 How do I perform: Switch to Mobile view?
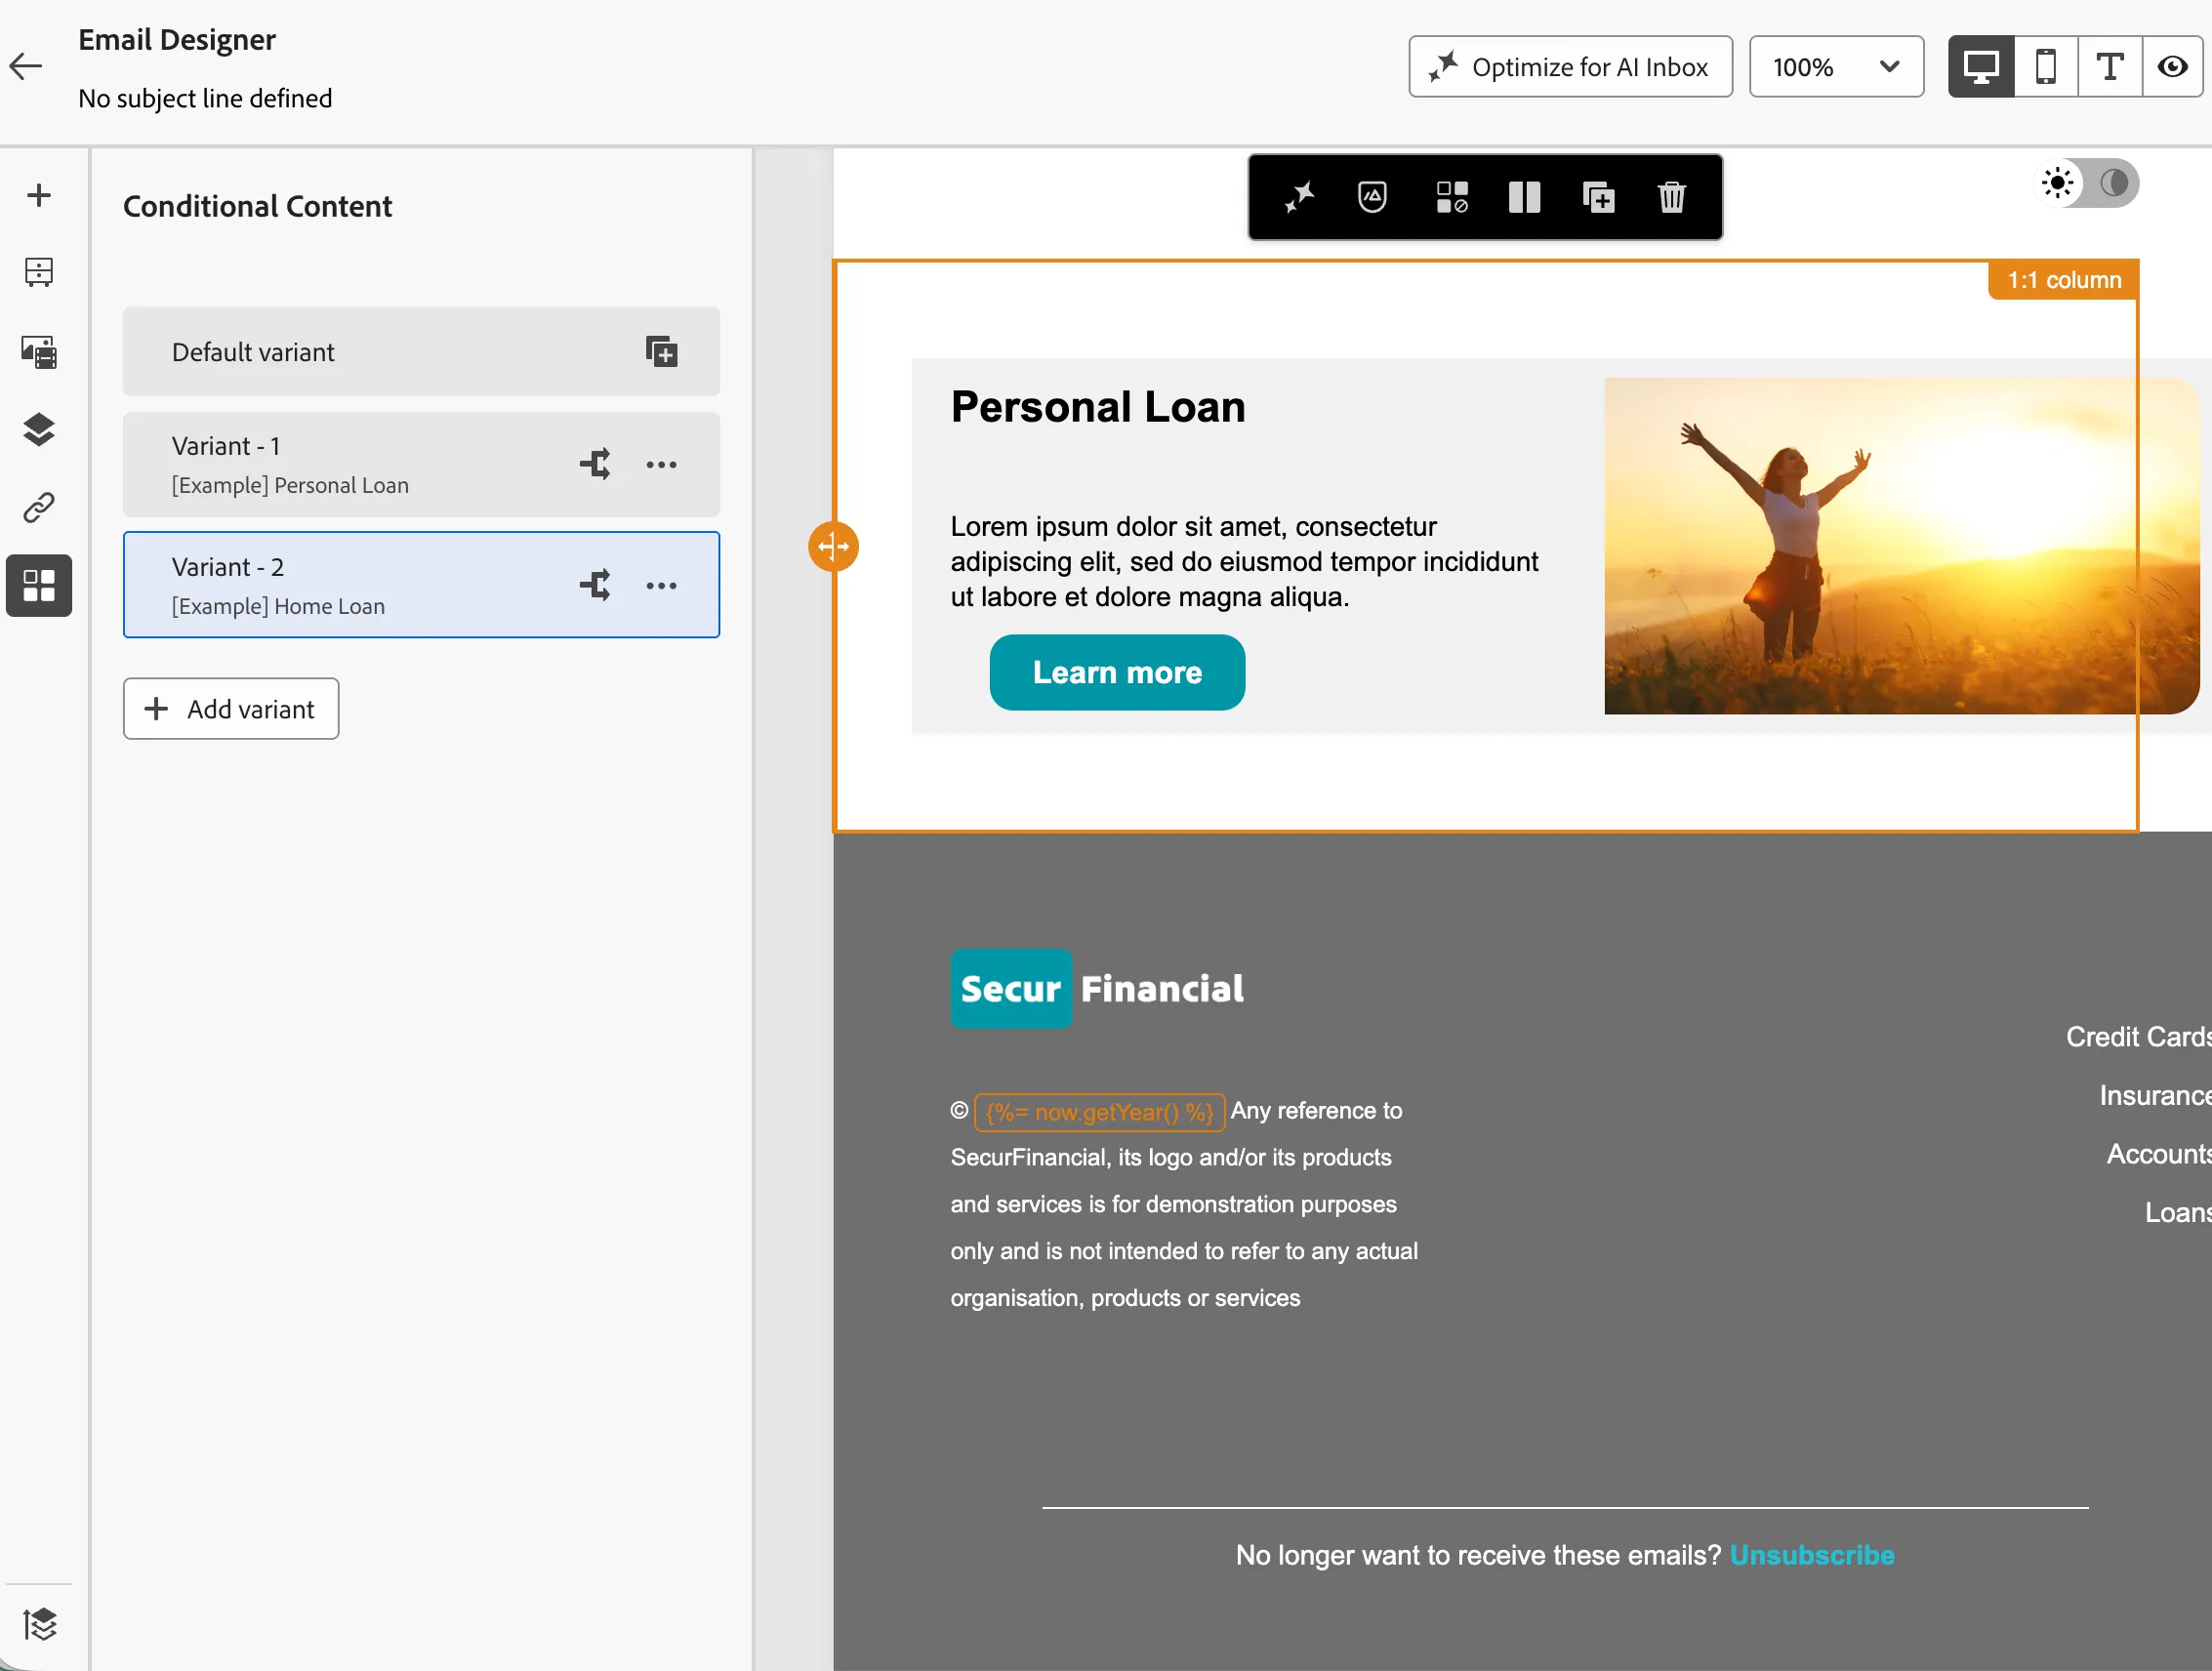pos(2046,67)
